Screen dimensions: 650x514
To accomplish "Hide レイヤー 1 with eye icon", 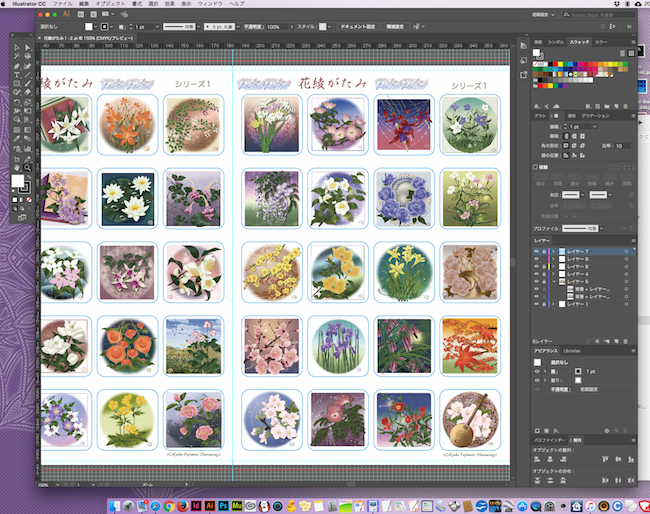I will point(536,304).
